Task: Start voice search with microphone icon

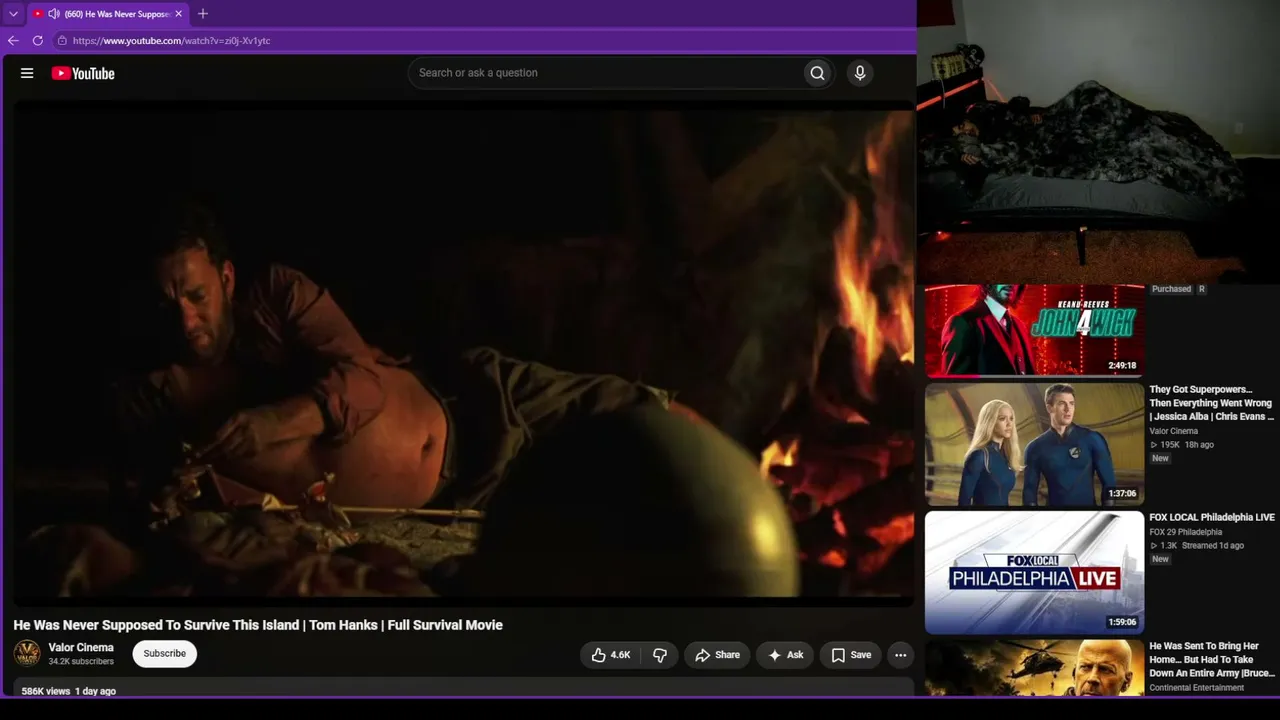Action: click(859, 73)
